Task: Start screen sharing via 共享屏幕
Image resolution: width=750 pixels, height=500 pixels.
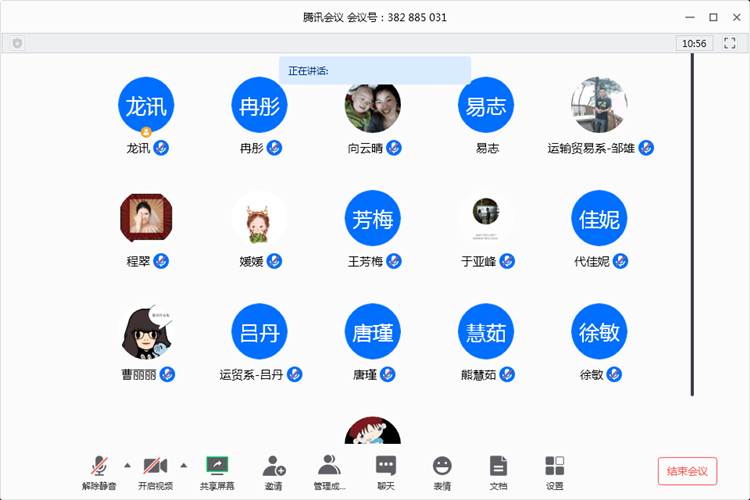Action: (x=217, y=471)
